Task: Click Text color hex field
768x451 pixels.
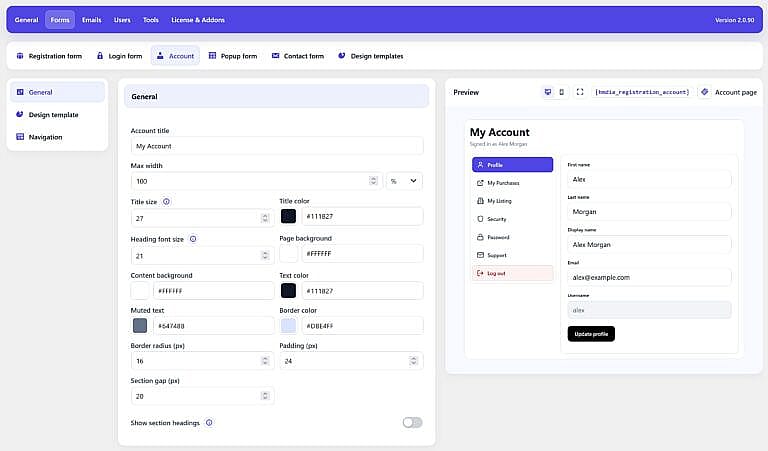Action: pyautogui.click(x=362, y=291)
